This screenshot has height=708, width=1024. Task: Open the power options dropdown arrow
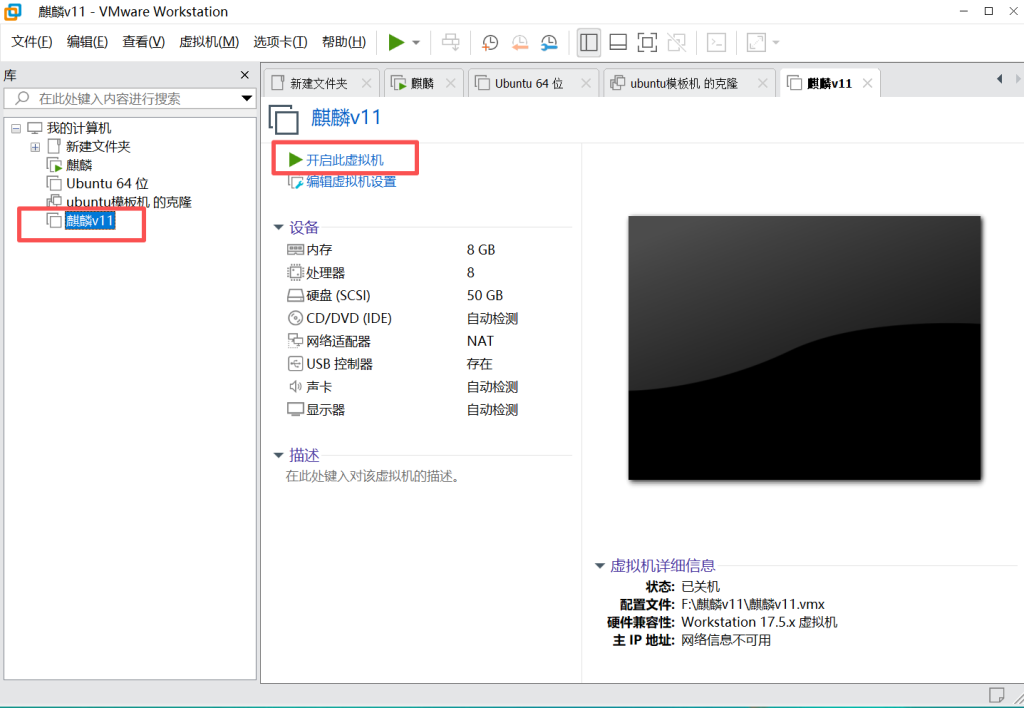(416, 43)
